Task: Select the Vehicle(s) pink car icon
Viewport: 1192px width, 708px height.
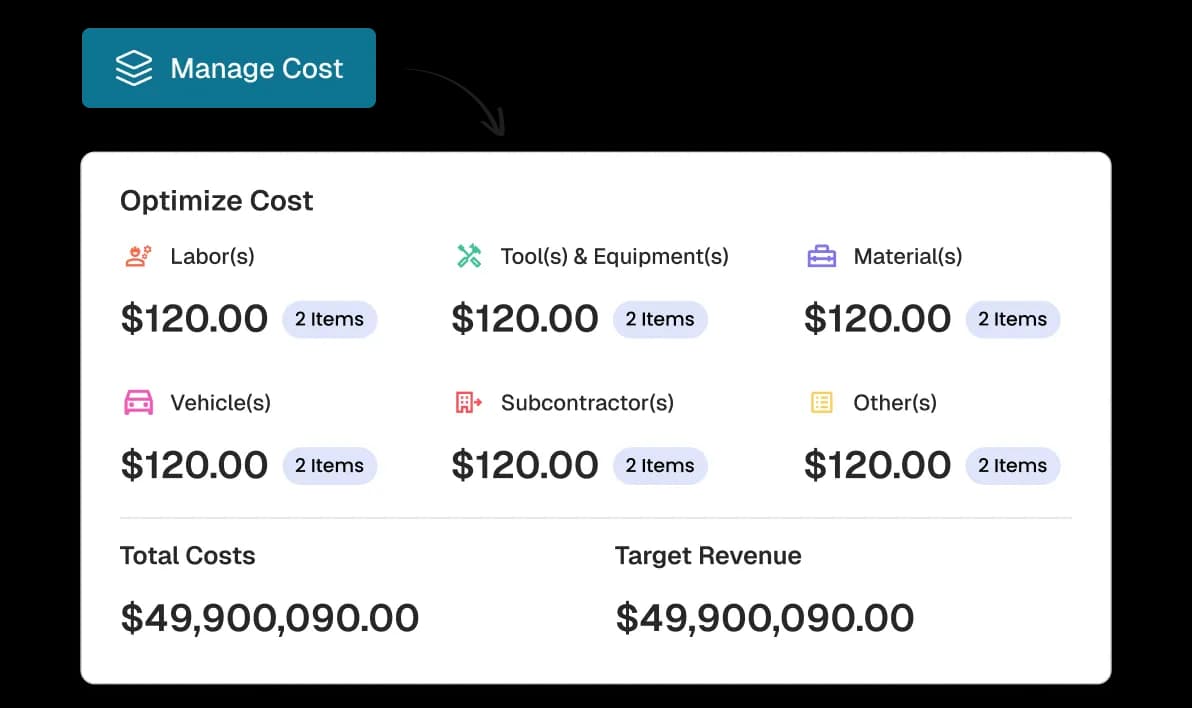Action: click(x=138, y=403)
